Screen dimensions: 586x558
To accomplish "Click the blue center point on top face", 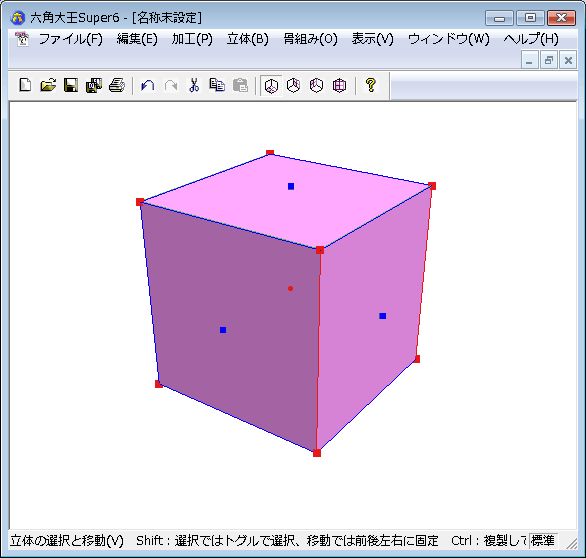I will click(x=291, y=186).
